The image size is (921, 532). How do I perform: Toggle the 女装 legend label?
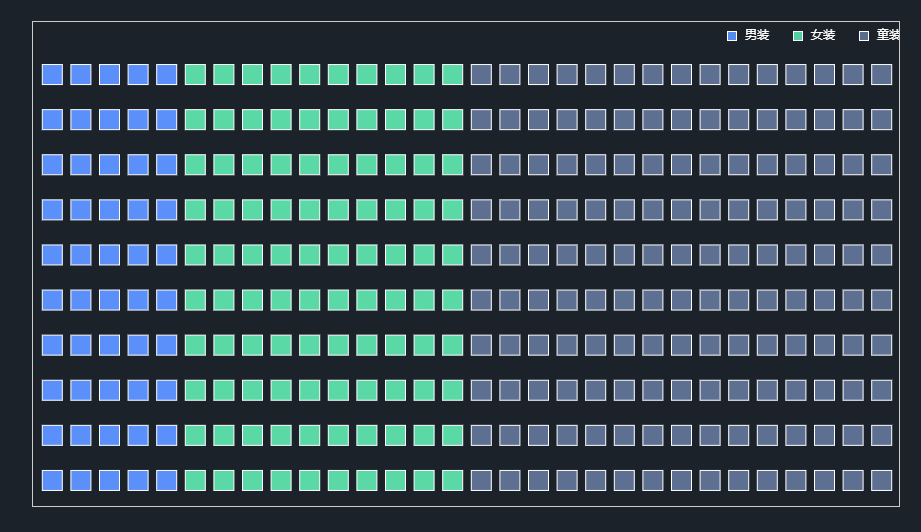point(822,35)
